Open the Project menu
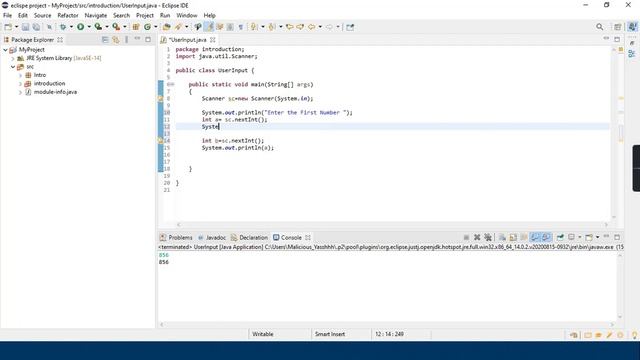 [144, 16]
